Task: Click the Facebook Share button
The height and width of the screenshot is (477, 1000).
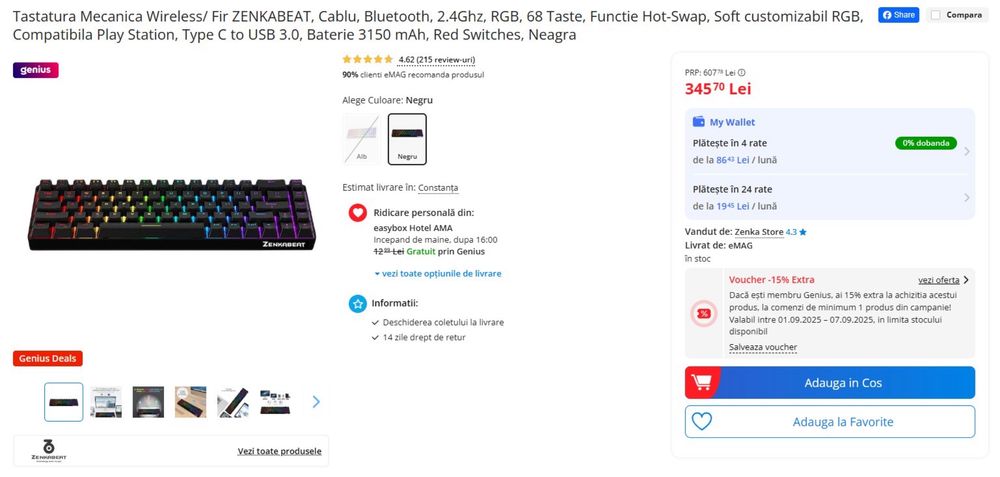Action: pos(898,15)
